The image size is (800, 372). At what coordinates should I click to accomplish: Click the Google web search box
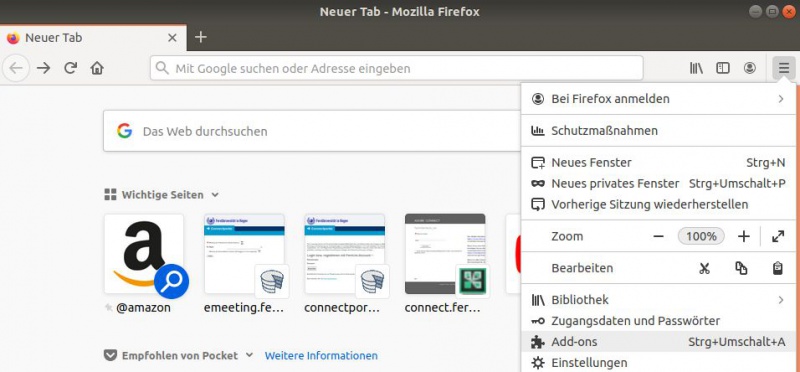312,131
